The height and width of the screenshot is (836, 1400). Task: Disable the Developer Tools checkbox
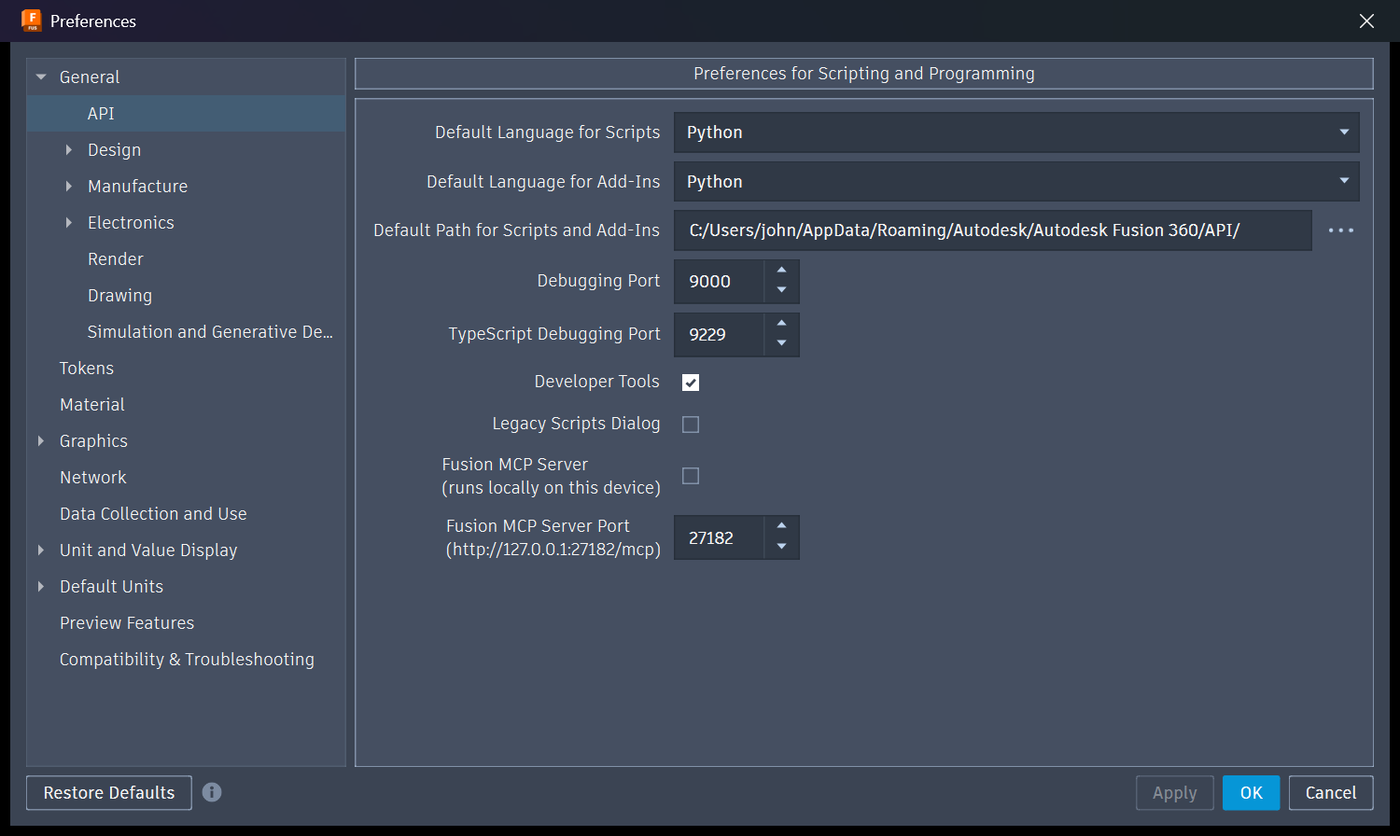pyautogui.click(x=690, y=382)
